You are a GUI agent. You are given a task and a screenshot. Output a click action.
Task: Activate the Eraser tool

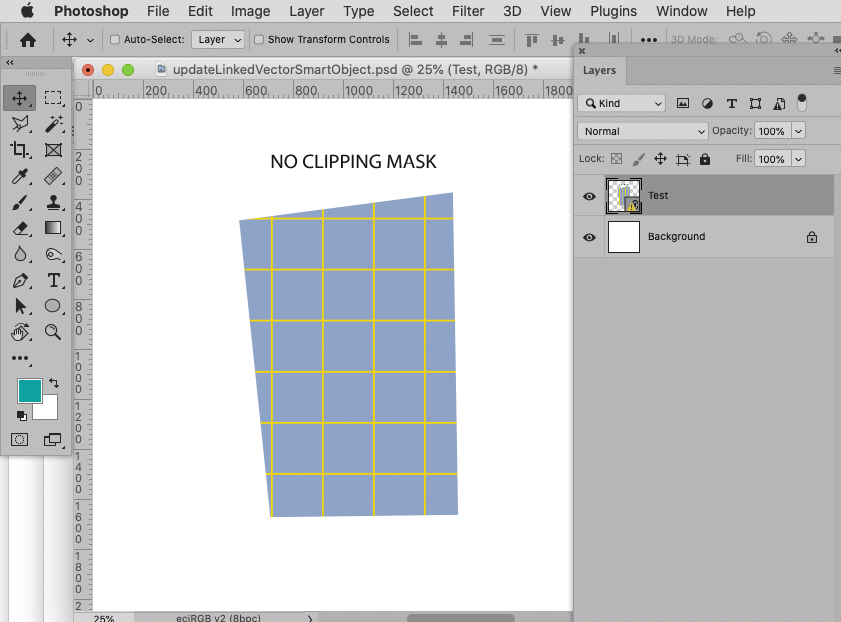tap(20, 228)
